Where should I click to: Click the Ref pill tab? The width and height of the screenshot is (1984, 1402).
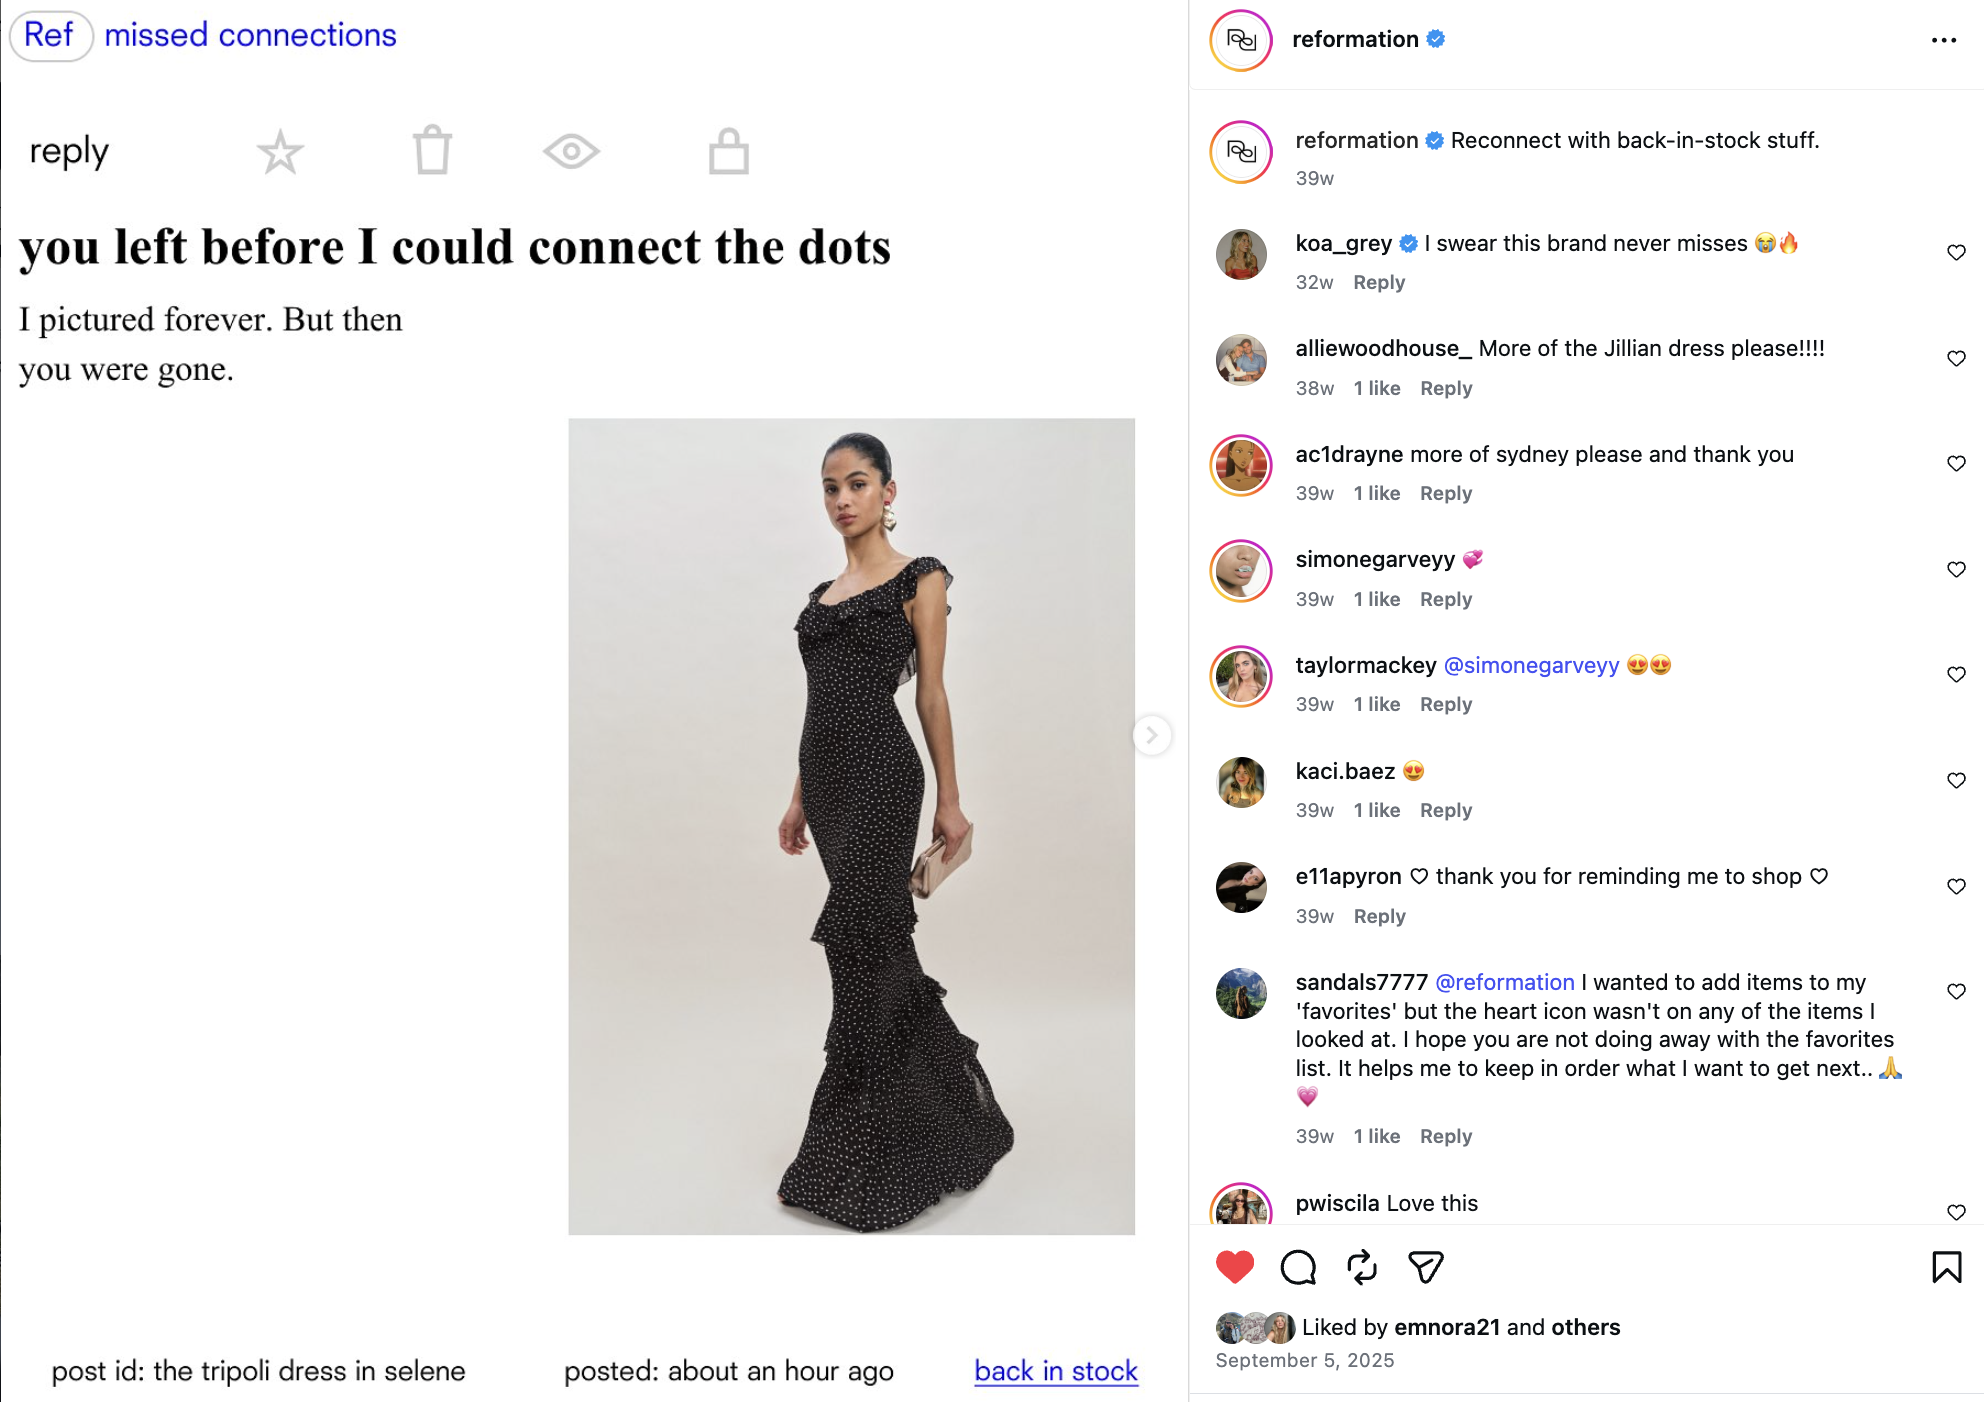click(50, 35)
